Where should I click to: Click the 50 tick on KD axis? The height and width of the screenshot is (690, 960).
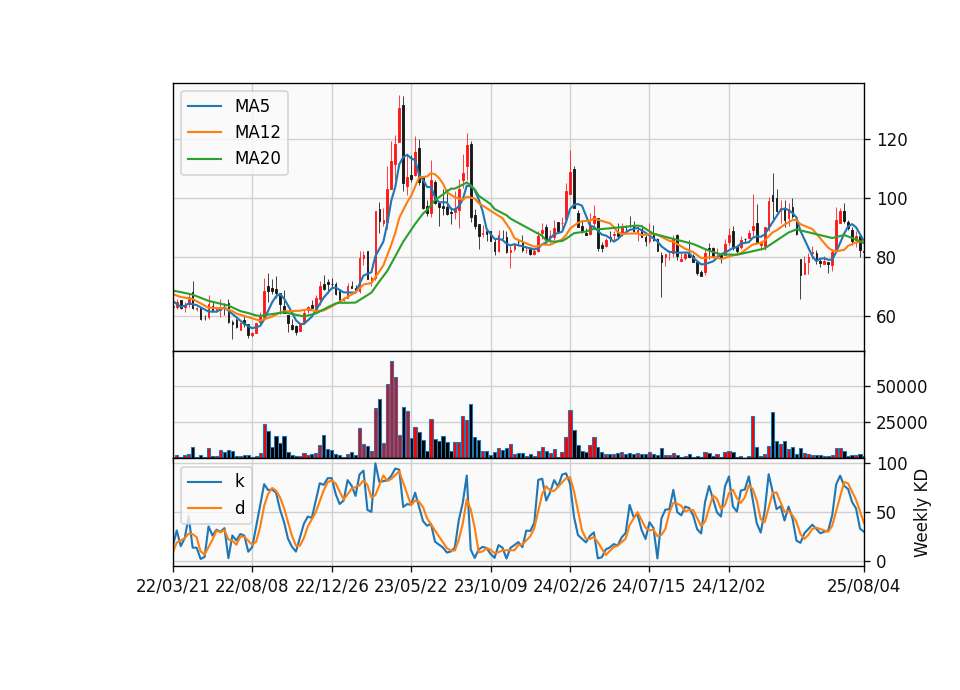click(887, 513)
